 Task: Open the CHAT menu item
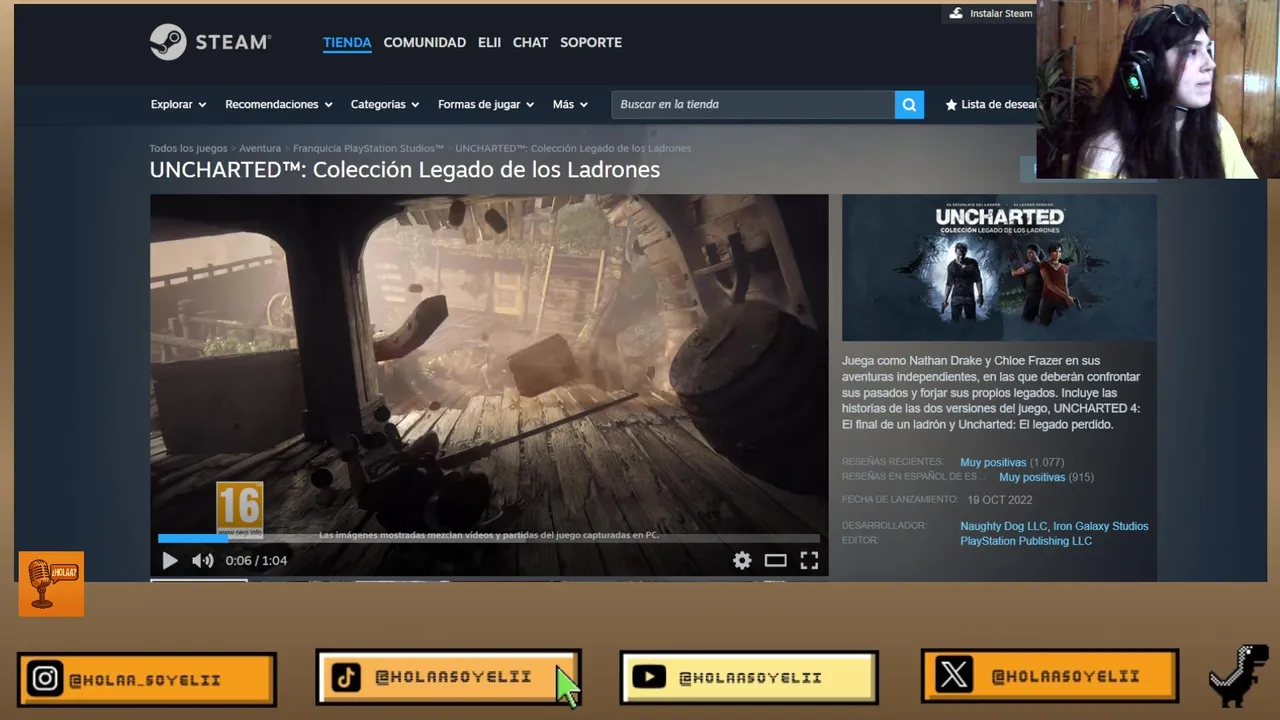tap(530, 42)
